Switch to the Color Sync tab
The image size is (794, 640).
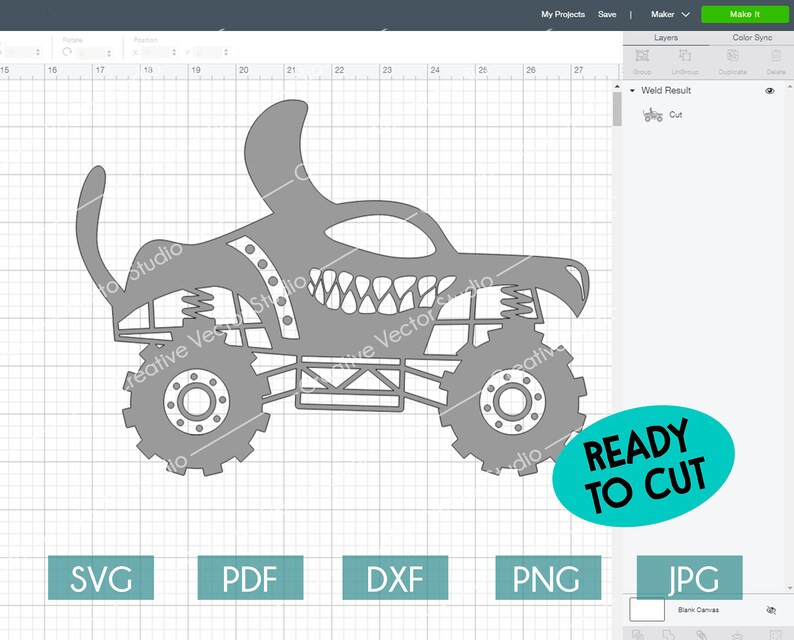pos(752,38)
